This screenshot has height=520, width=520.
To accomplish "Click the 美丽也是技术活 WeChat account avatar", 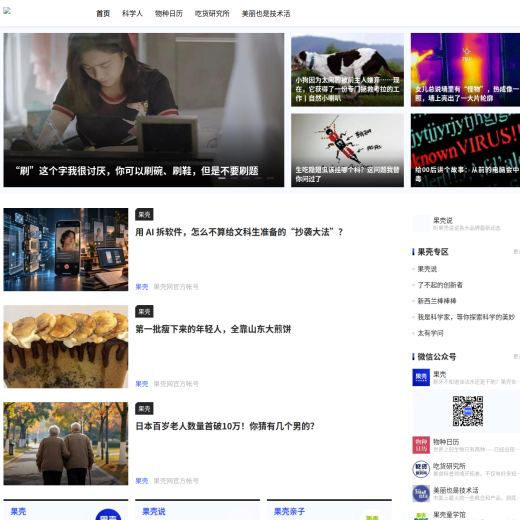I will pyautogui.click(x=421, y=493).
